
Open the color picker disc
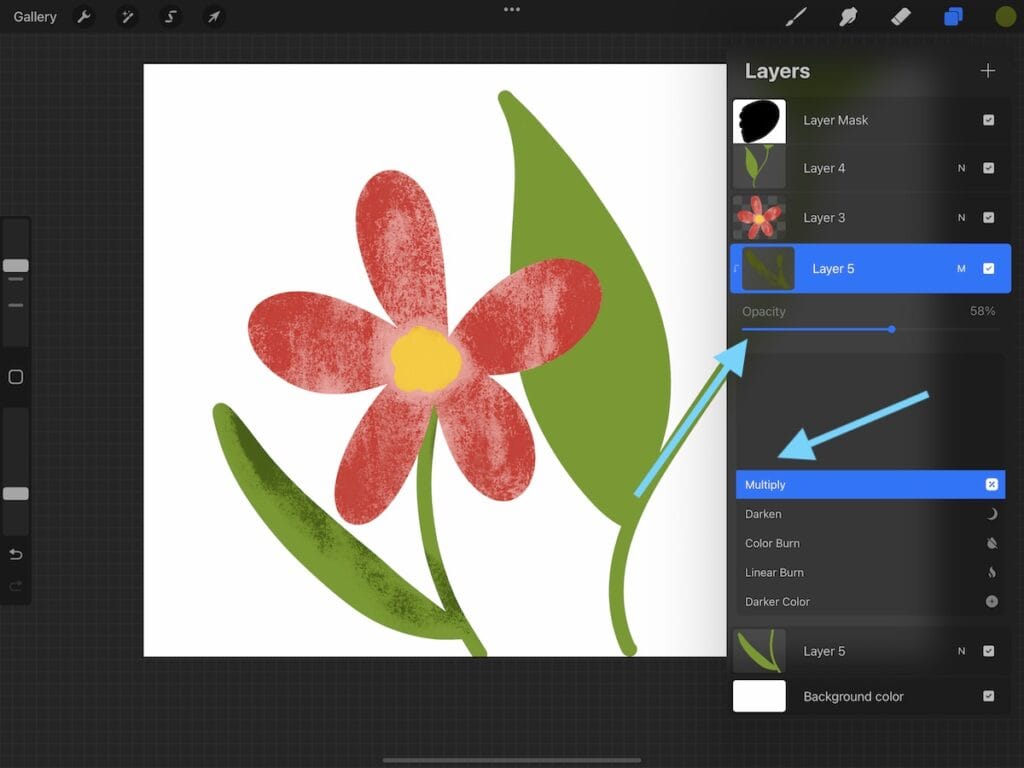(x=1003, y=16)
